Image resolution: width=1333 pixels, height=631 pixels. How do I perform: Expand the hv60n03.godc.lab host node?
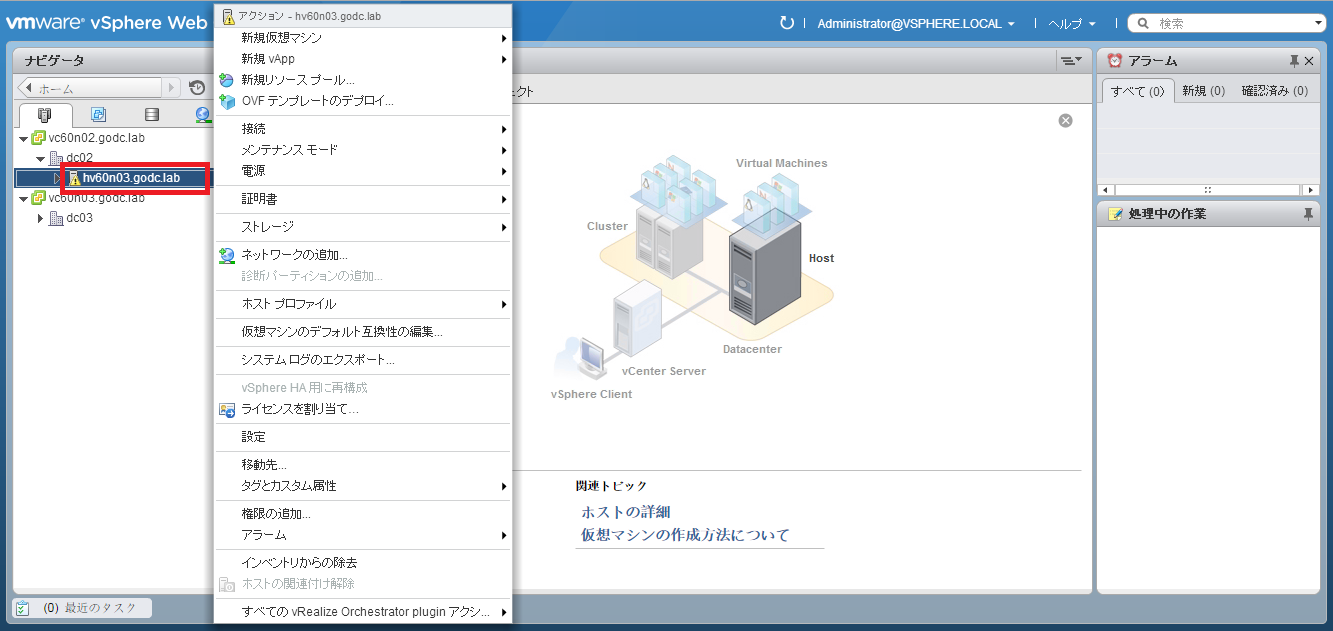point(57,178)
